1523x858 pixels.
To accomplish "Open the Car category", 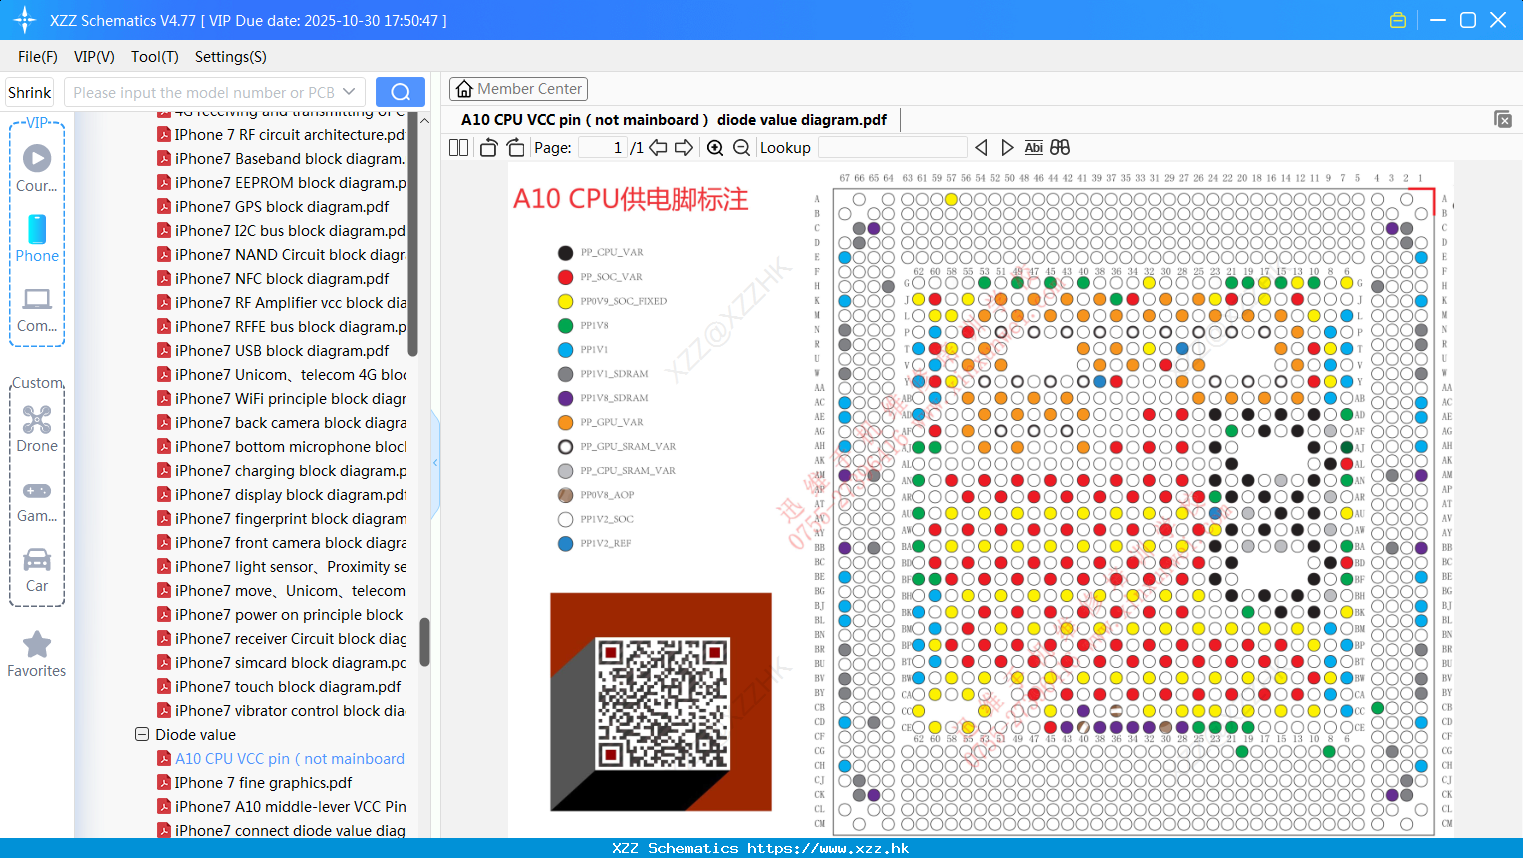I will [x=37, y=570].
